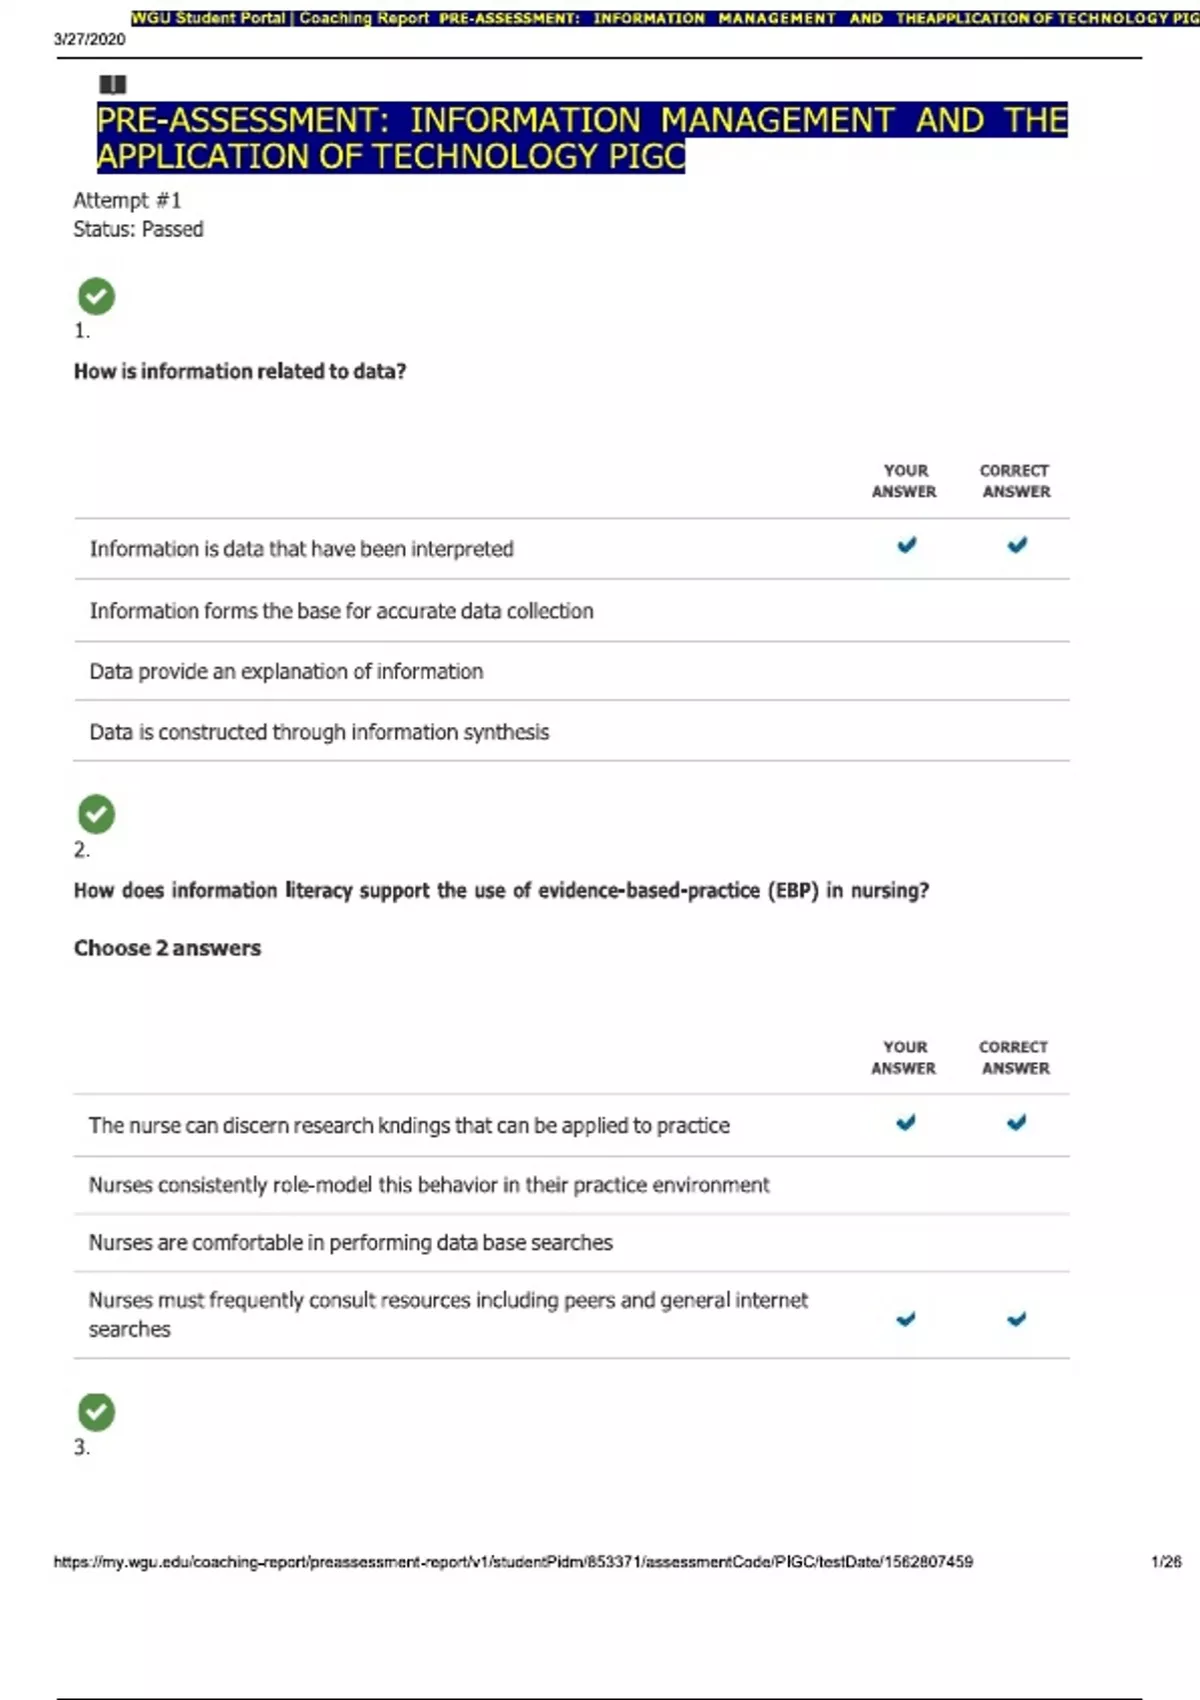Click Your Answer checkmark for 'Nurses must frequently consult' row

coord(906,1319)
